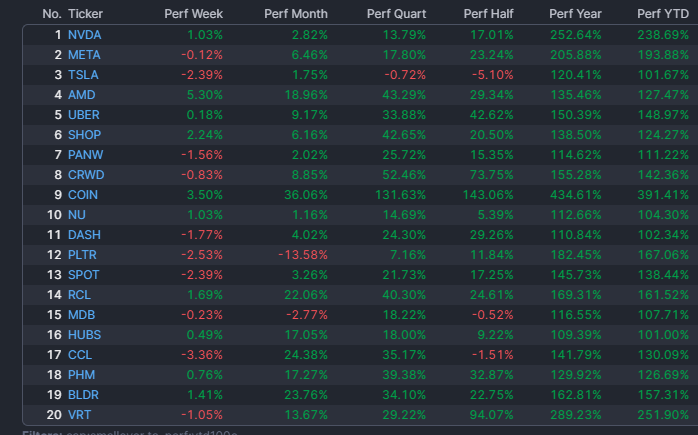The width and height of the screenshot is (698, 435).
Task: Select DASH's Perf Week value -1.77%
Action: [202, 235]
